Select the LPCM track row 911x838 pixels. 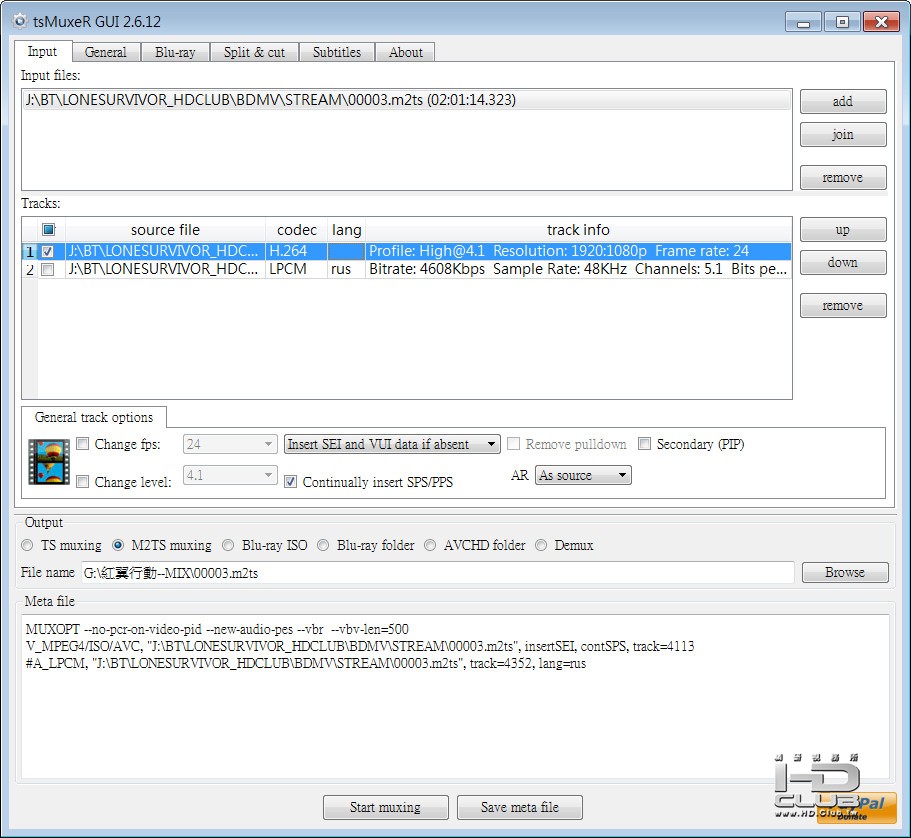(x=407, y=269)
